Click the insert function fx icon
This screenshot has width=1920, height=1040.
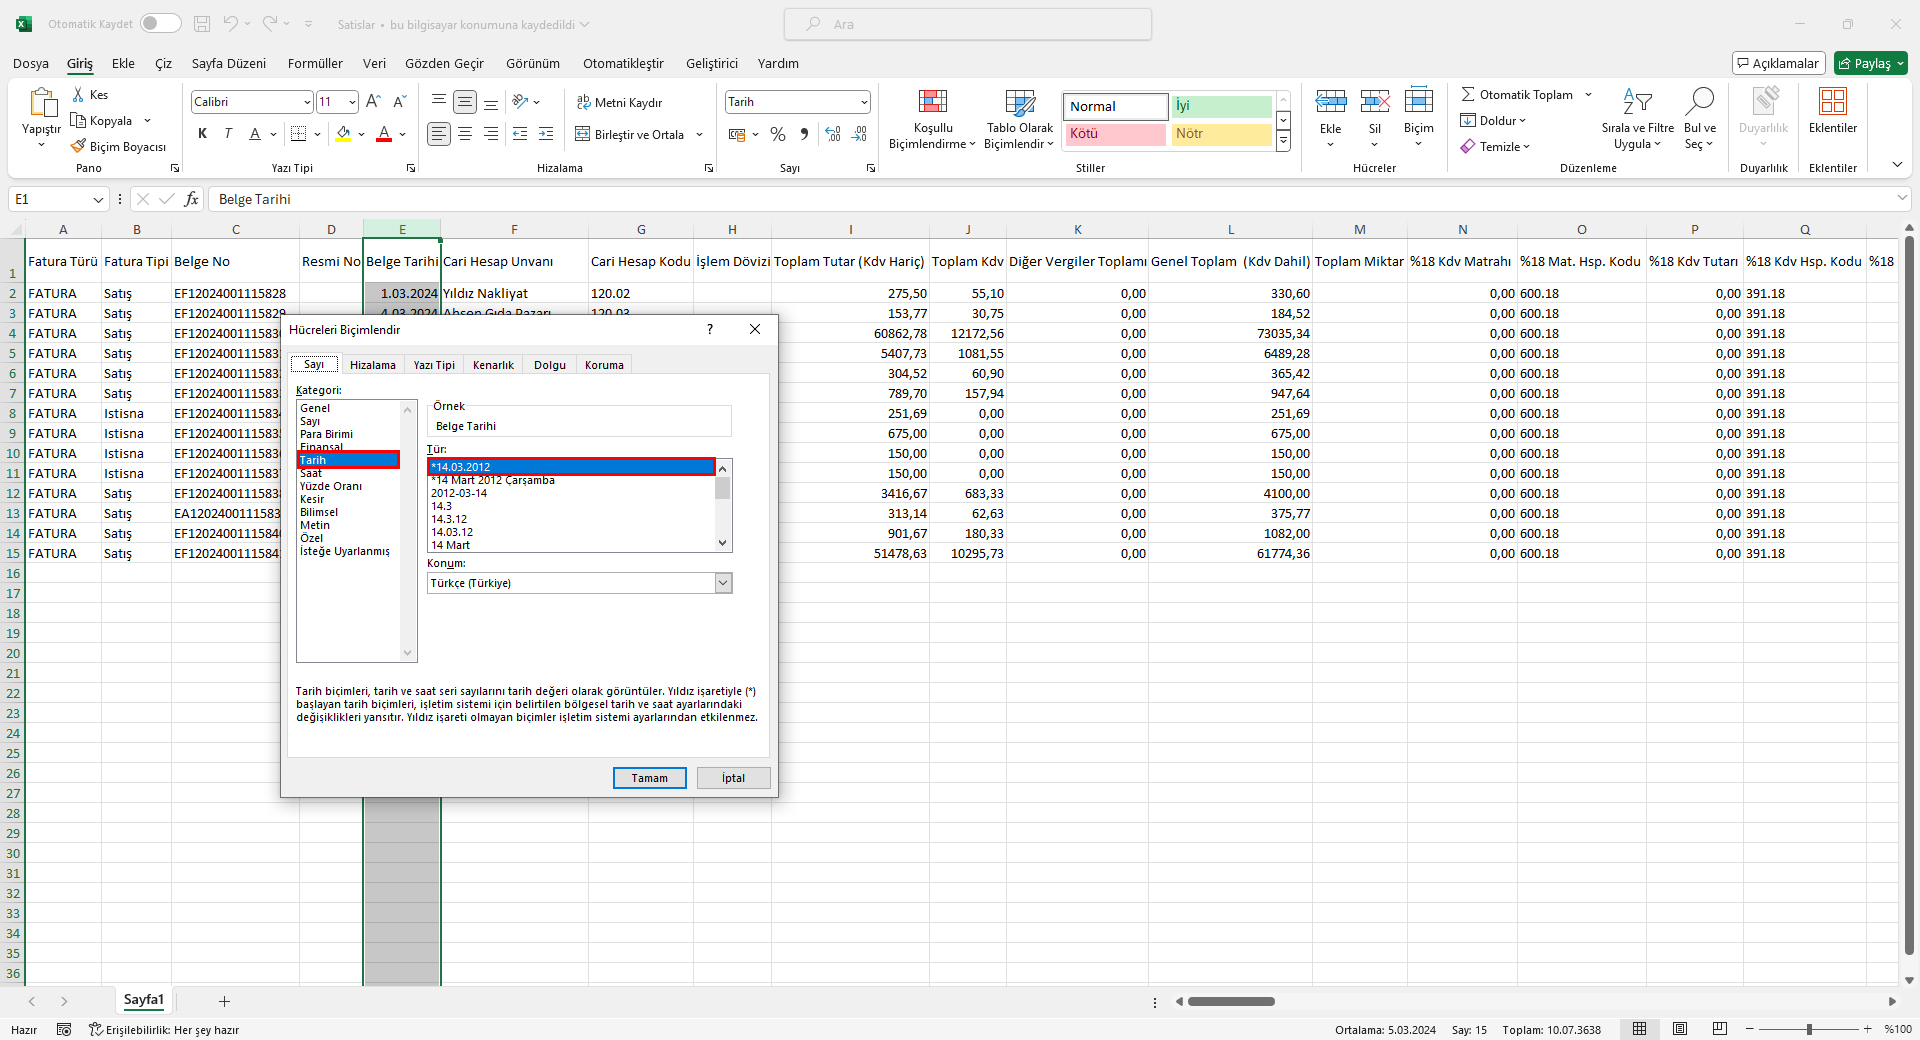(191, 199)
